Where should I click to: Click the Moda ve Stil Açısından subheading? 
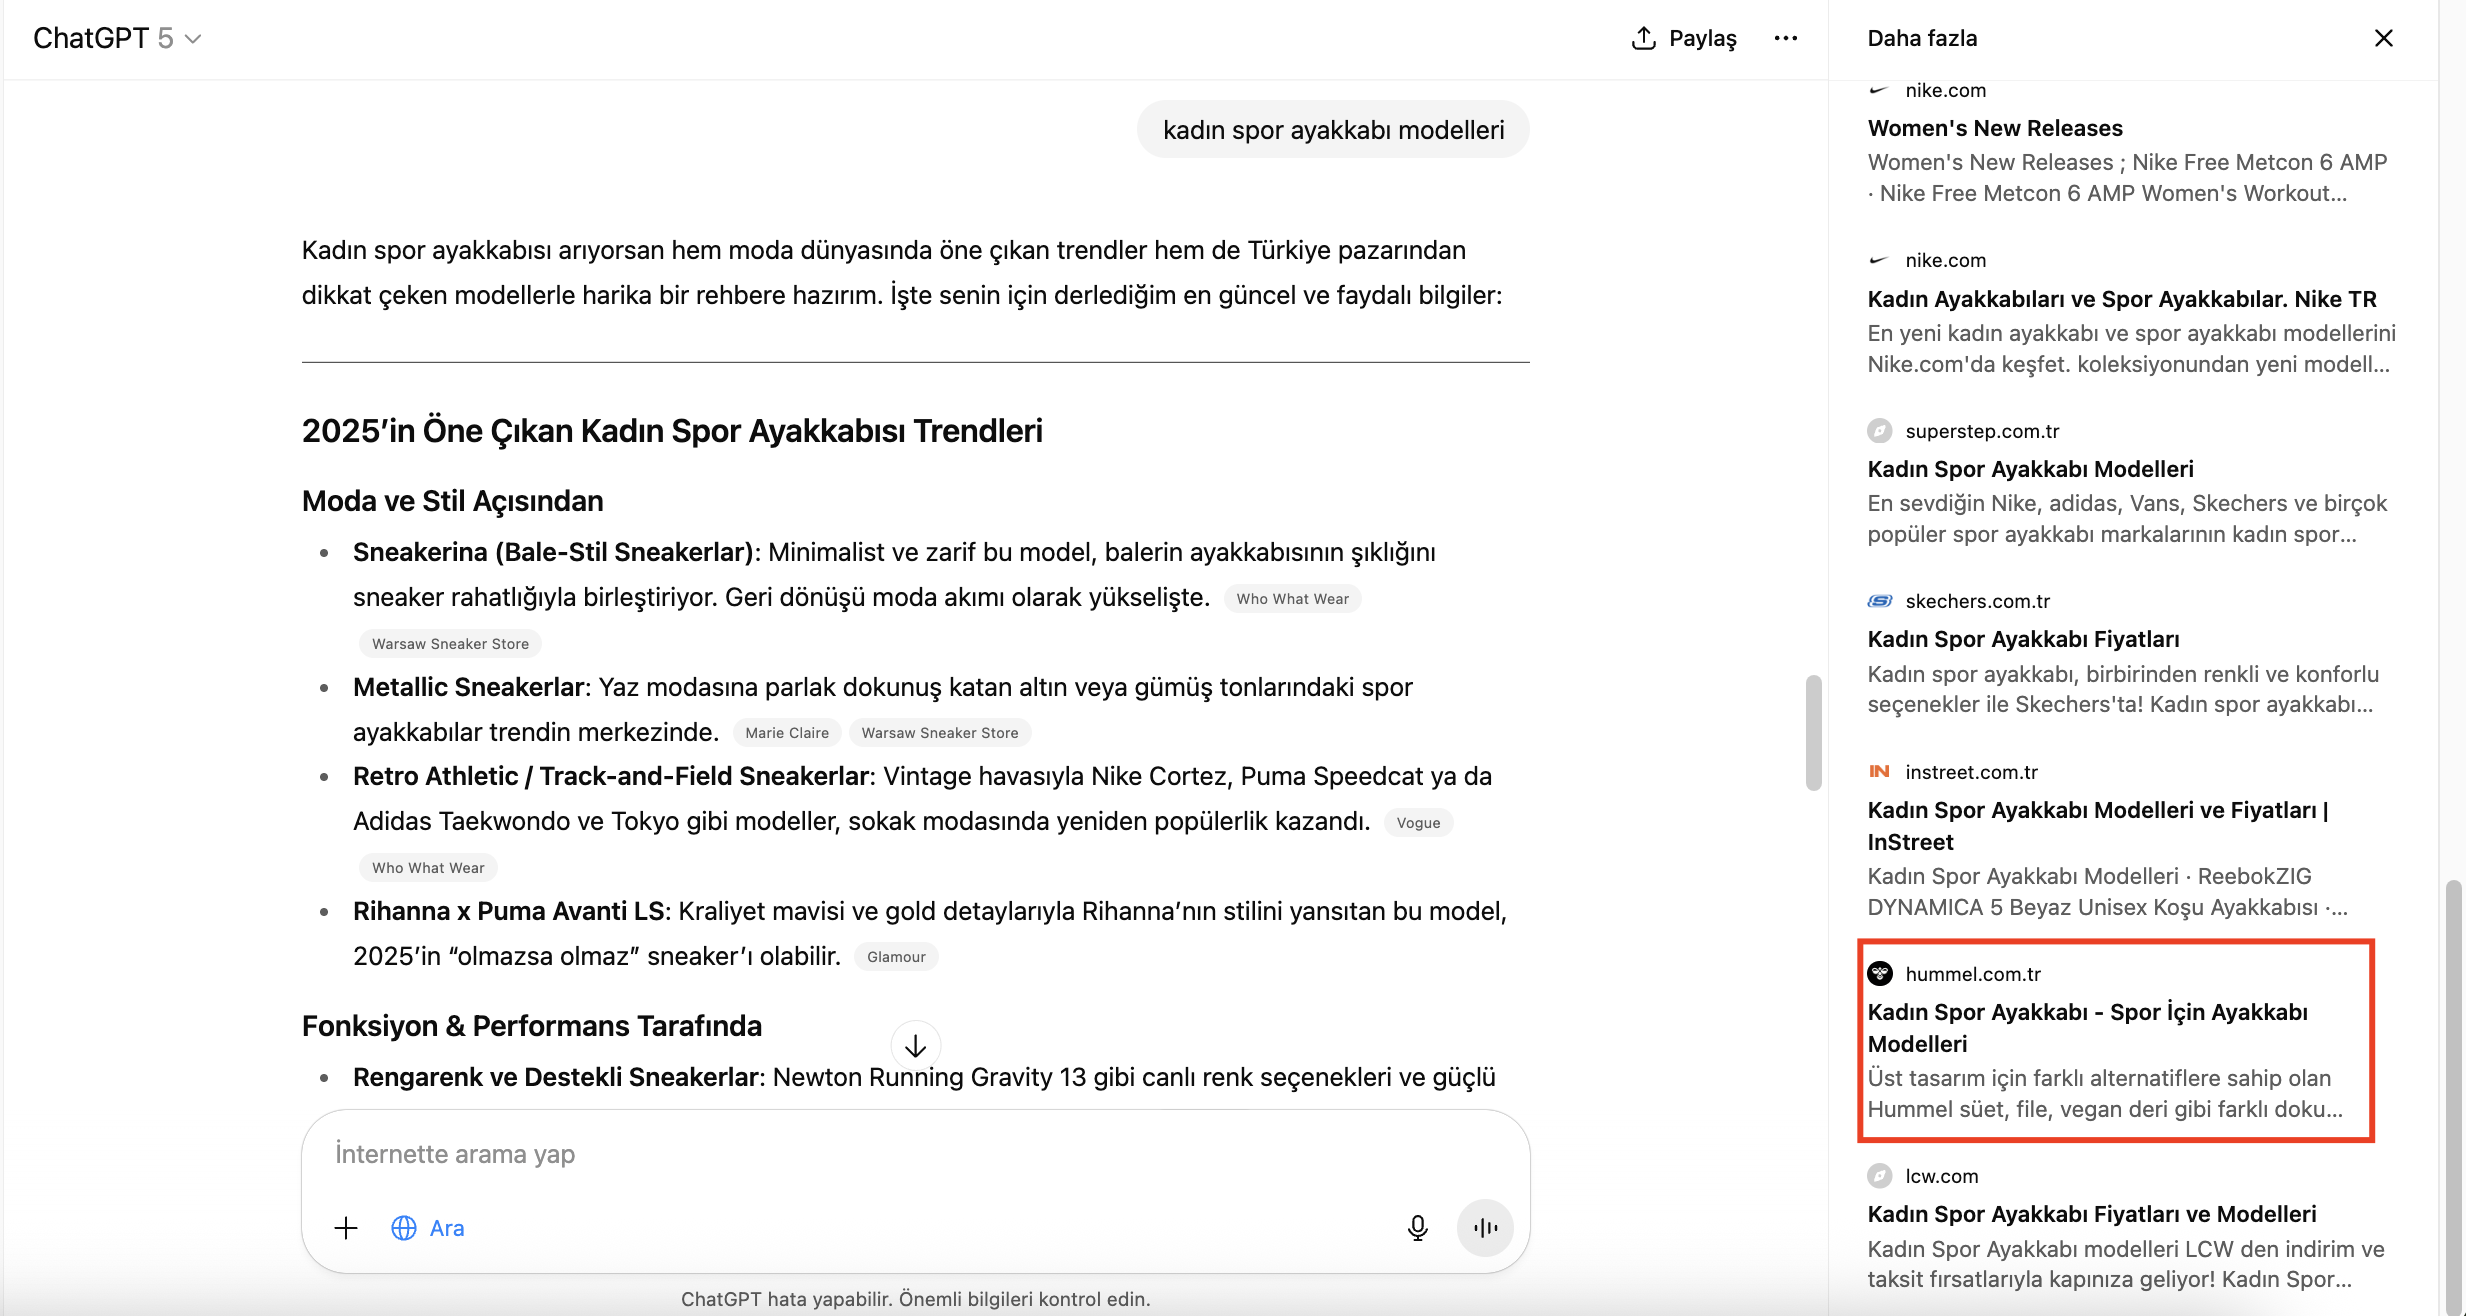[453, 501]
